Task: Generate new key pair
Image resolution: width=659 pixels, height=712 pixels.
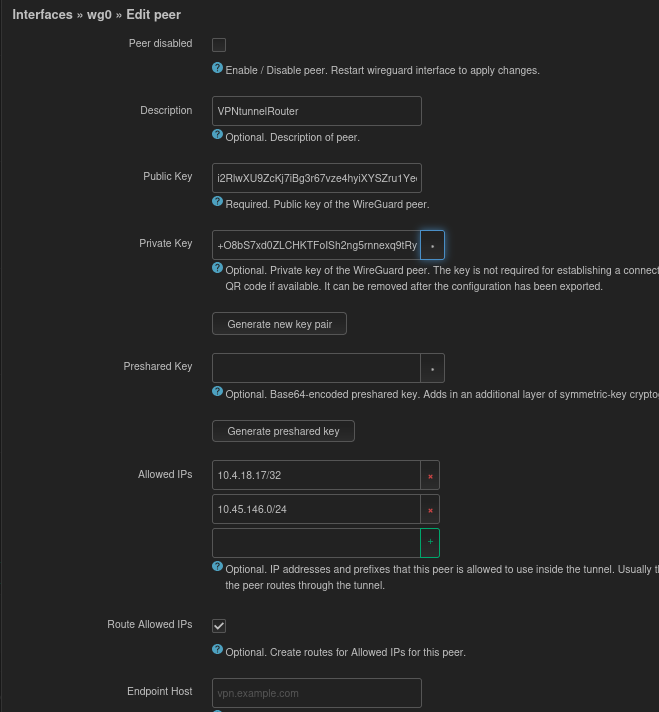Action: [279, 324]
